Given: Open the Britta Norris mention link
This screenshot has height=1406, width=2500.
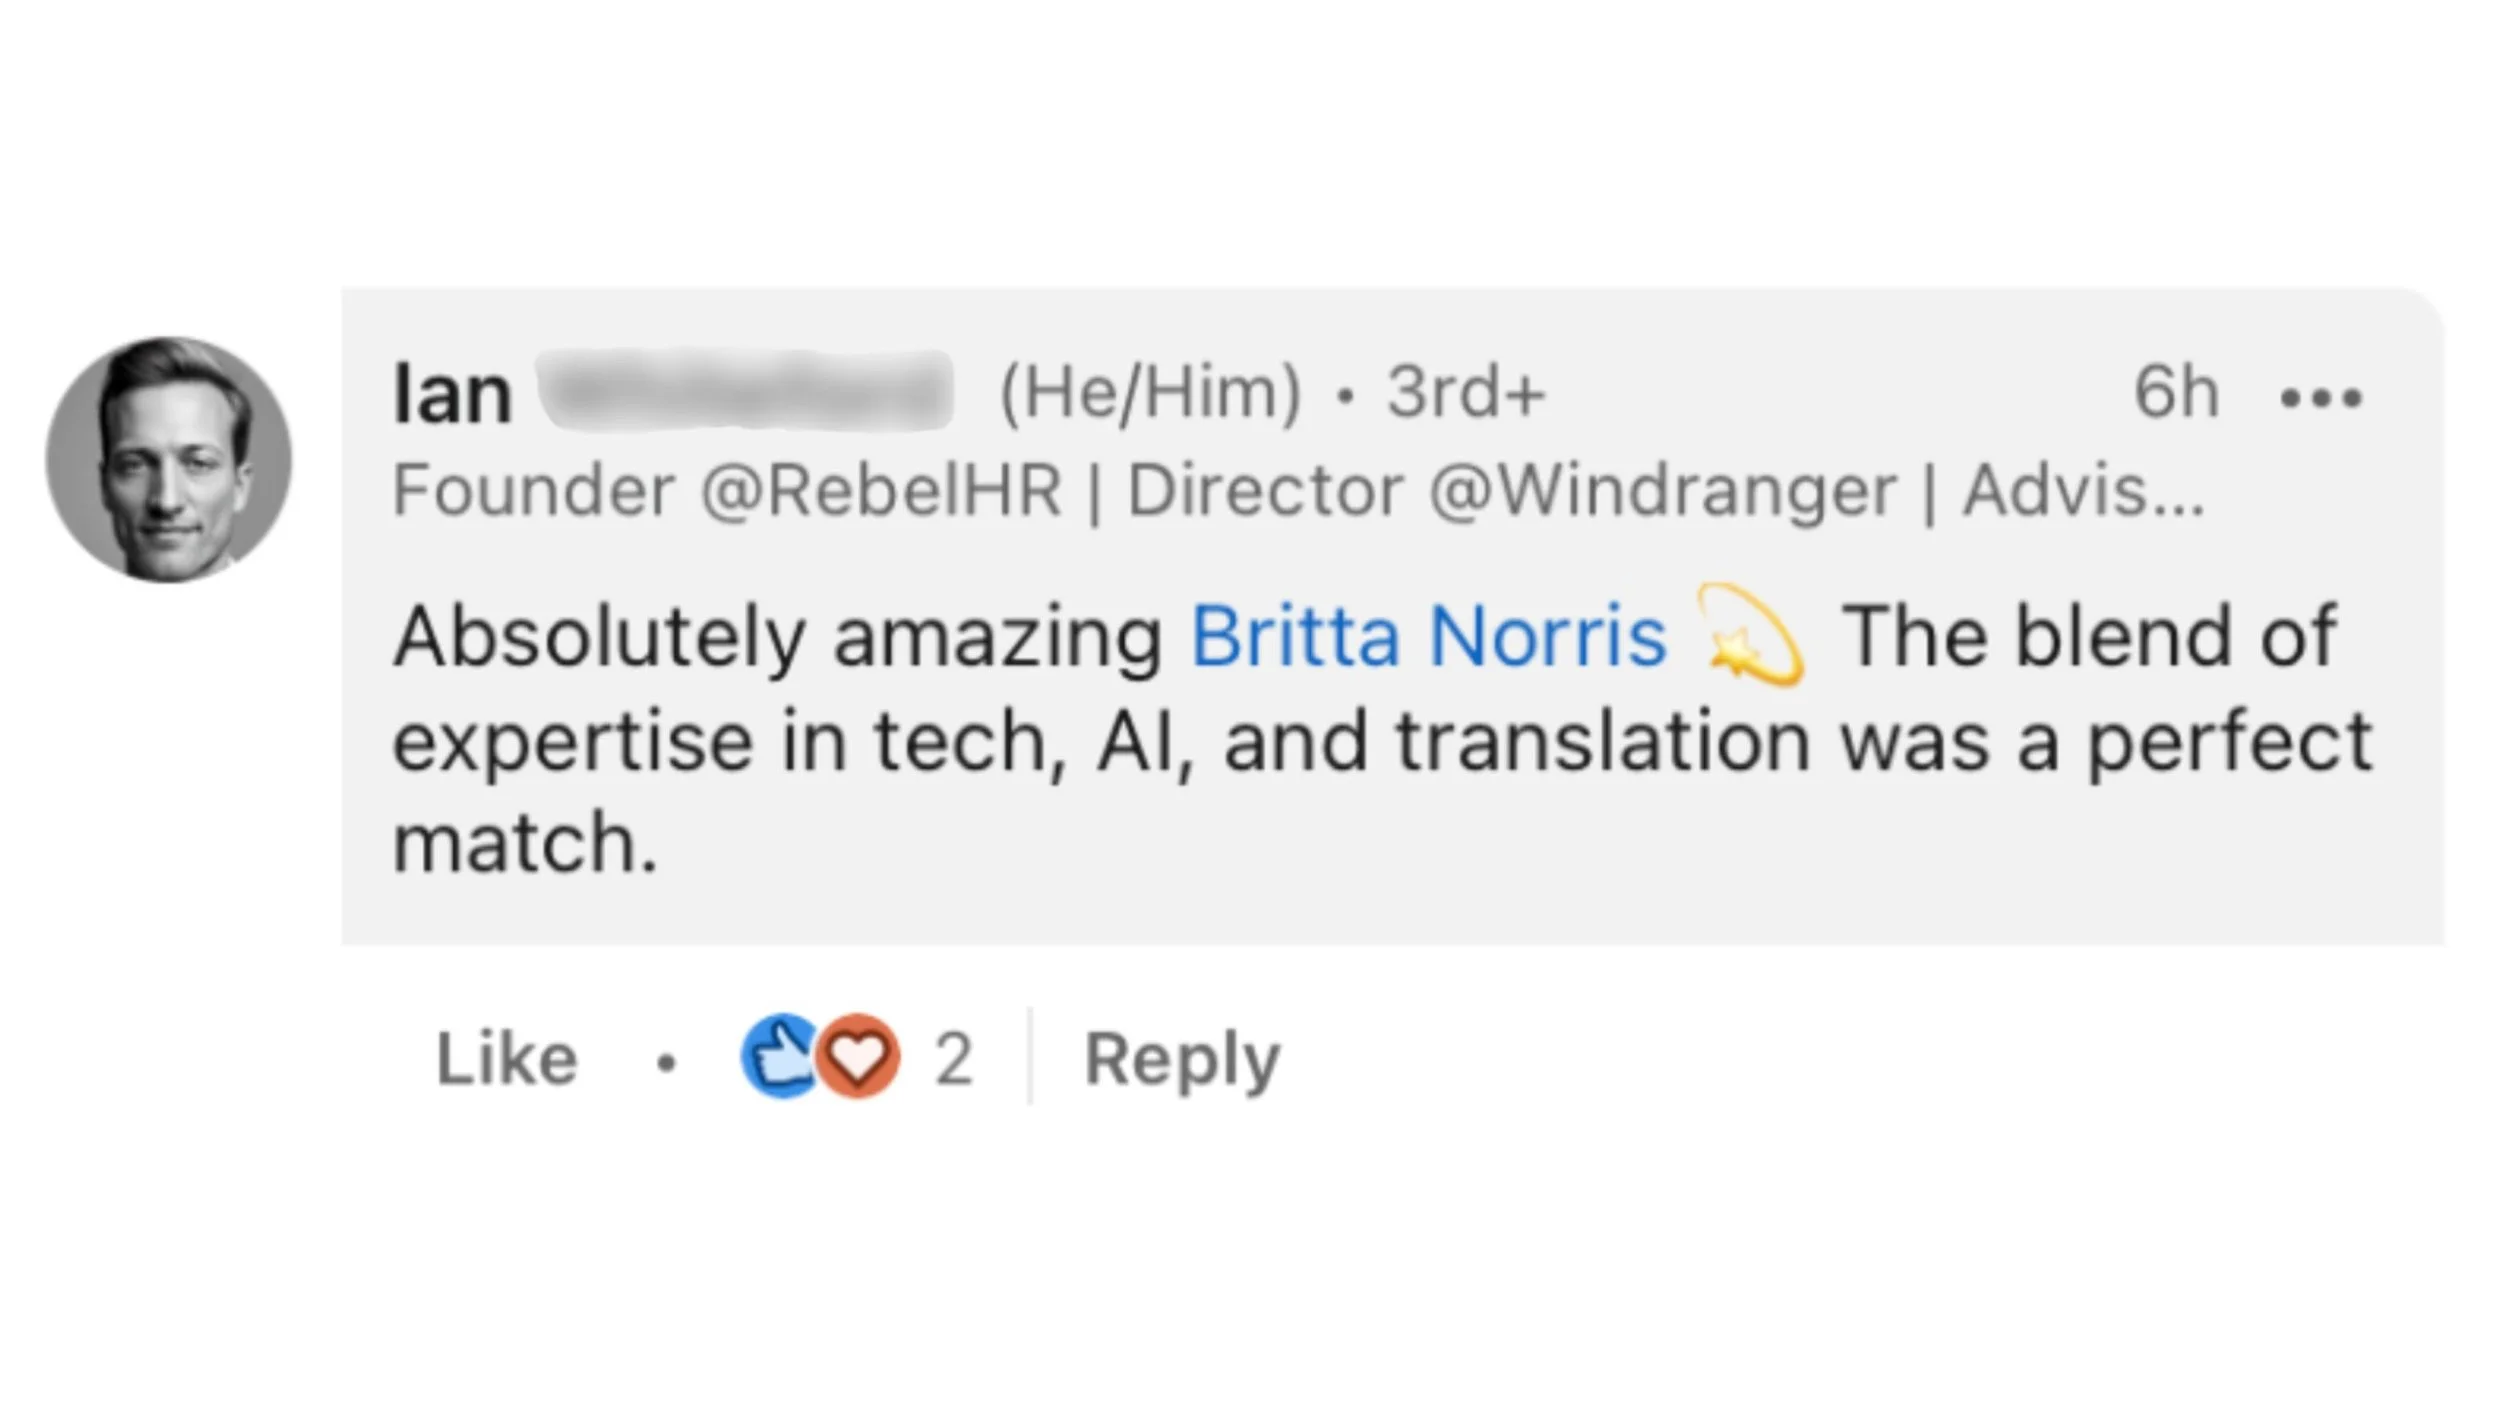Looking at the screenshot, I should pos(1429,636).
